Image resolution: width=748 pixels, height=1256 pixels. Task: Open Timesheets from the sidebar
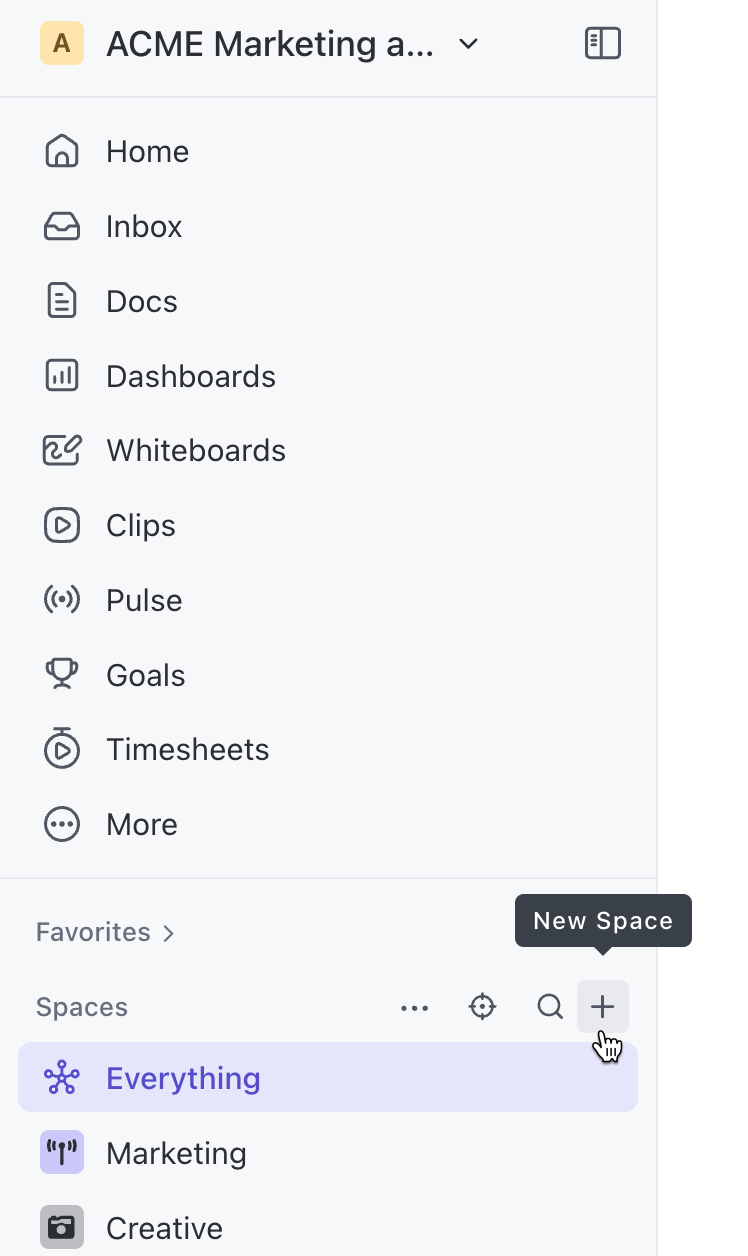pyautogui.click(x=188, y=749)
